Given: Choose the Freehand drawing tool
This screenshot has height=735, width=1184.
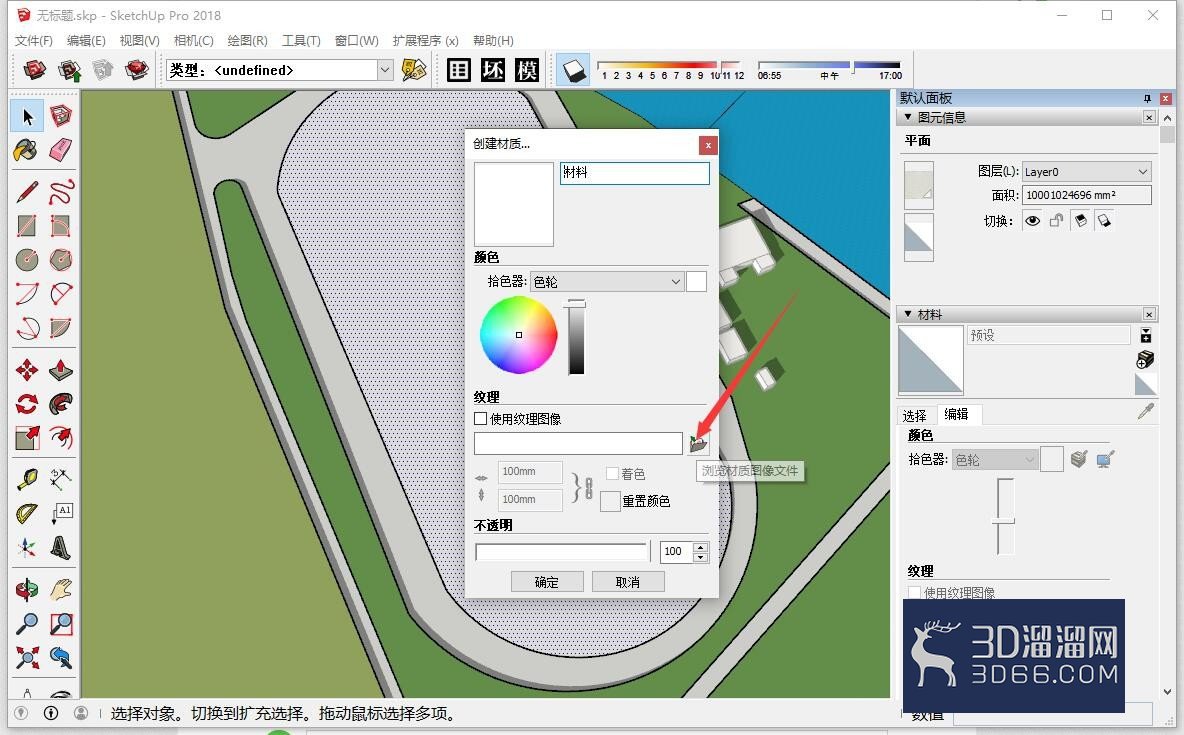Looking at the screenshot, I should tap(61, 192).
